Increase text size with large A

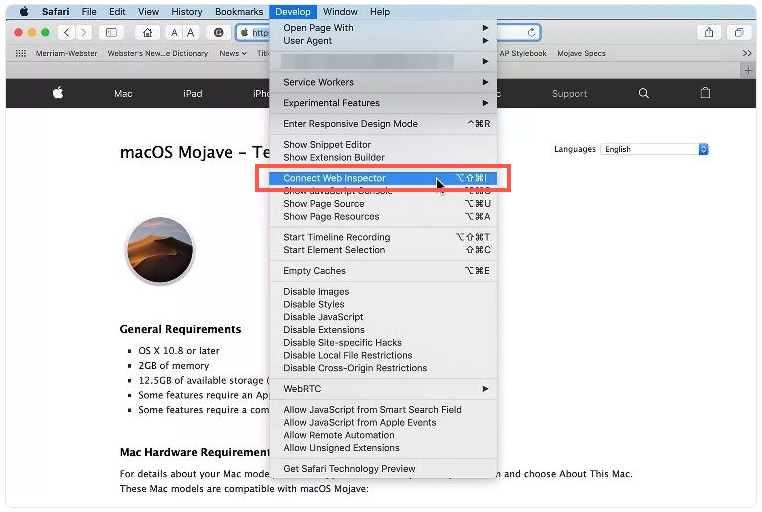tap(190, 33)
